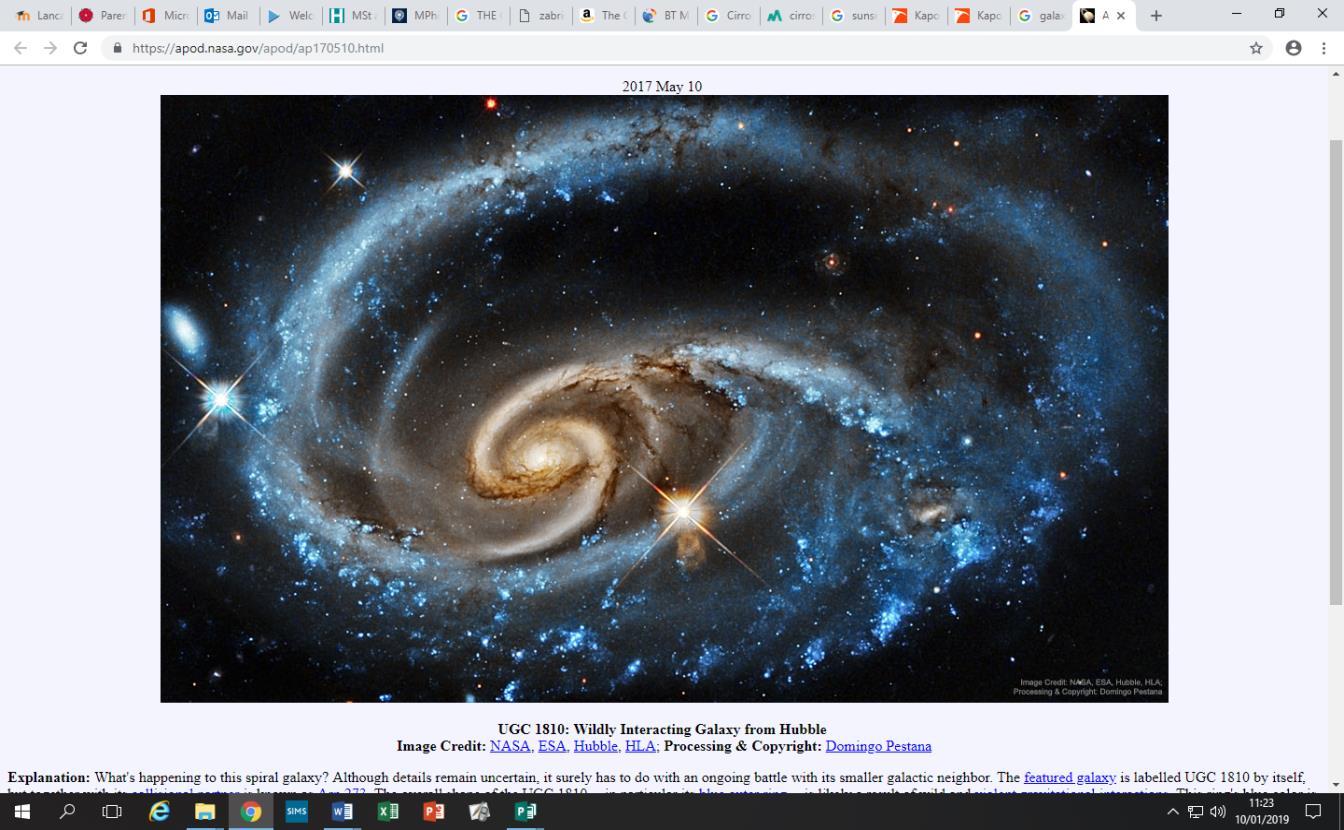Switch to the green-icon cirro tab
Viewport: 1344px width, 830px height.
(x=789, y=15)
